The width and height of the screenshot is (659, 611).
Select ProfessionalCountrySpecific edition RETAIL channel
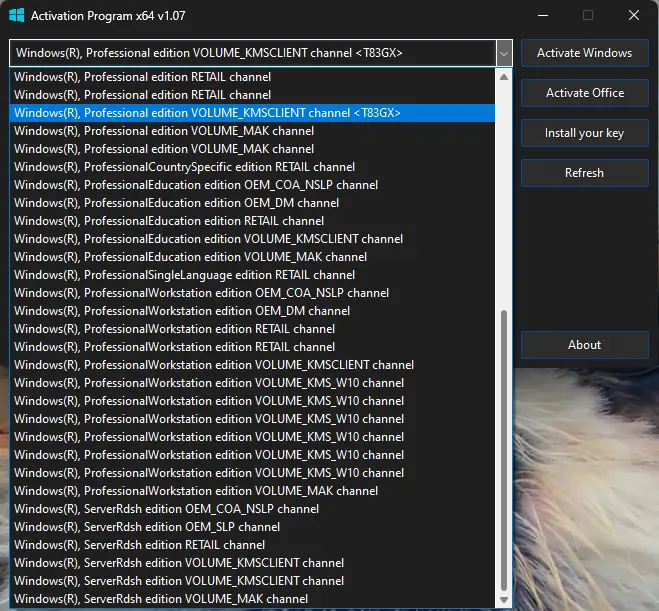(252, 167)
